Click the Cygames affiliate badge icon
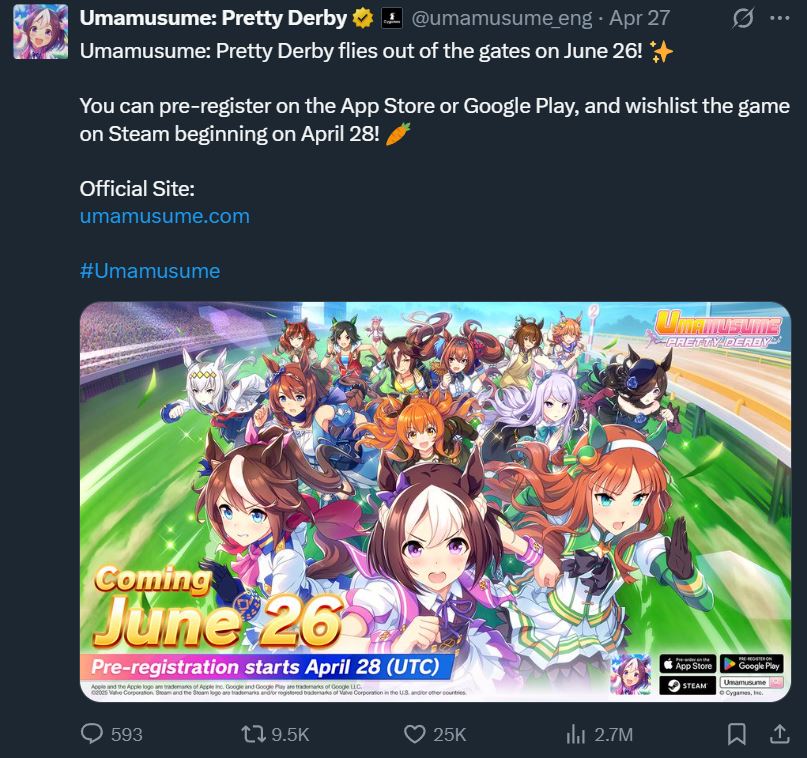Image resolution: width=807 pixels, height=758 pixels. [392, 19]
